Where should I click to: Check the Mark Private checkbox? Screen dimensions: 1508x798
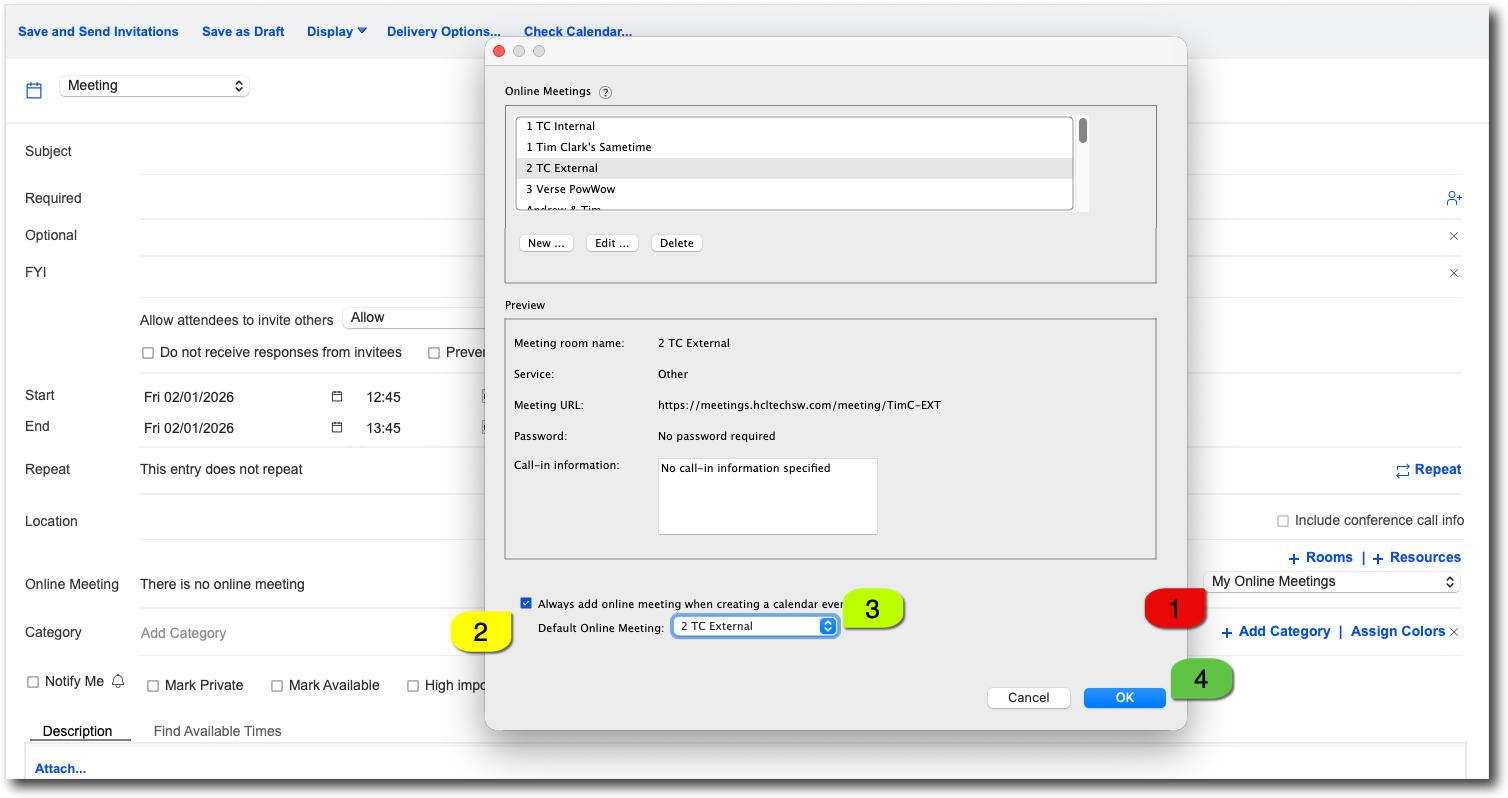[x=153, y=686]
